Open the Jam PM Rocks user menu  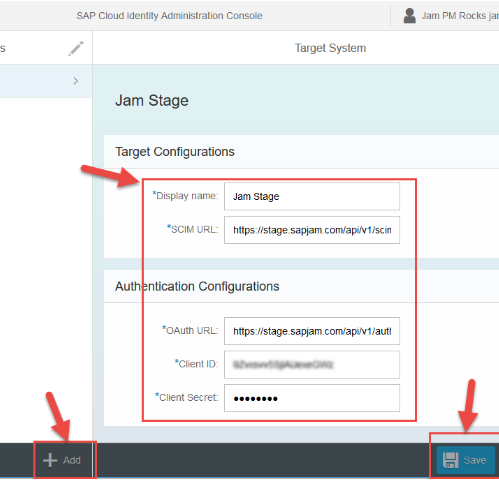pyautogui.click(x=460, y=16)
